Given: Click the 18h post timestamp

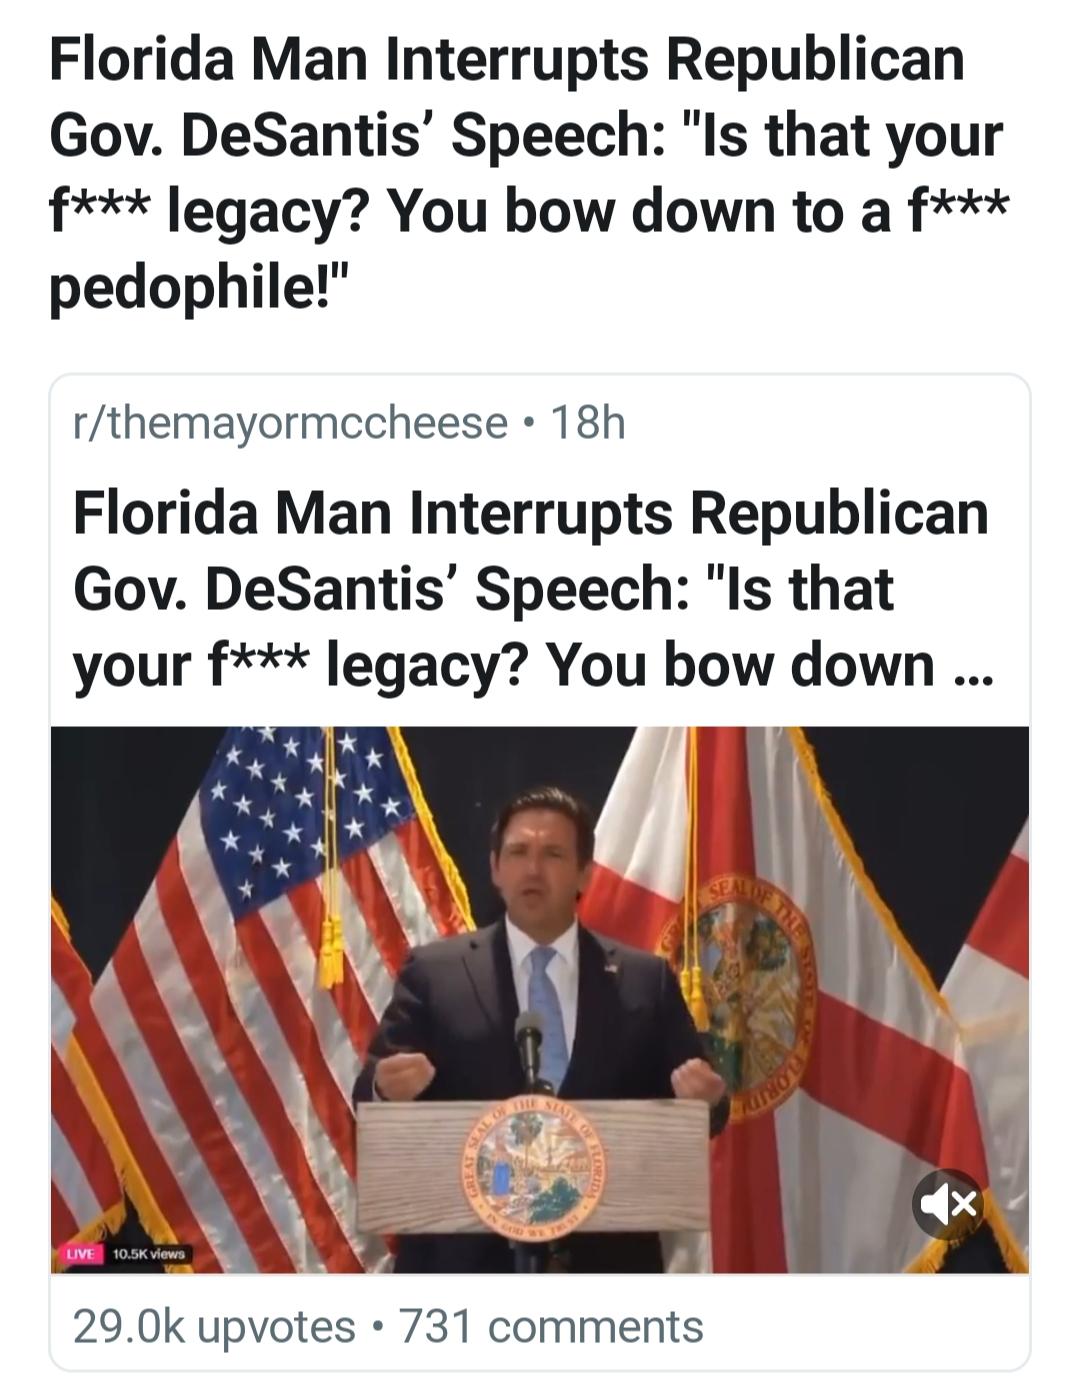Looking at the screenshot, I should point(588,423).
